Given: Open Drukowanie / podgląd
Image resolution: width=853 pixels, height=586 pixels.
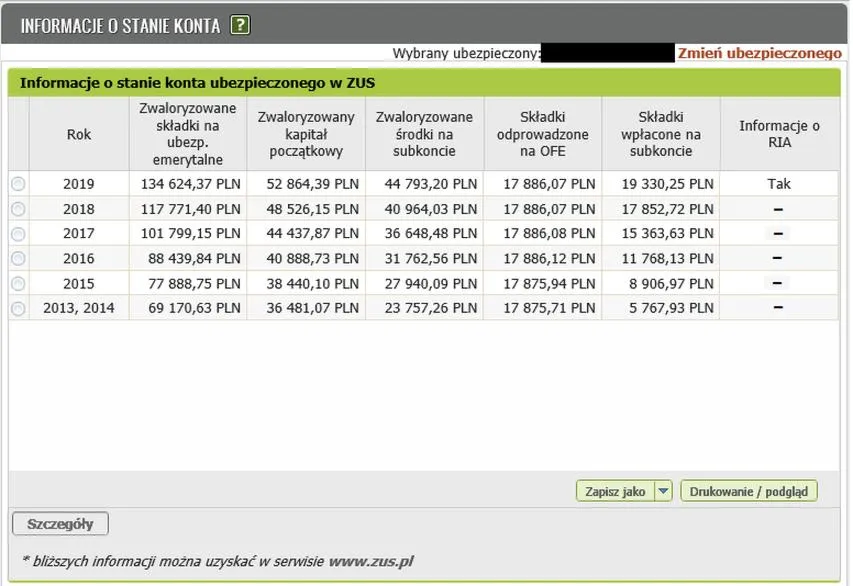Looking at the screenshot, I should pyautogui.click(x=749, y=491).
